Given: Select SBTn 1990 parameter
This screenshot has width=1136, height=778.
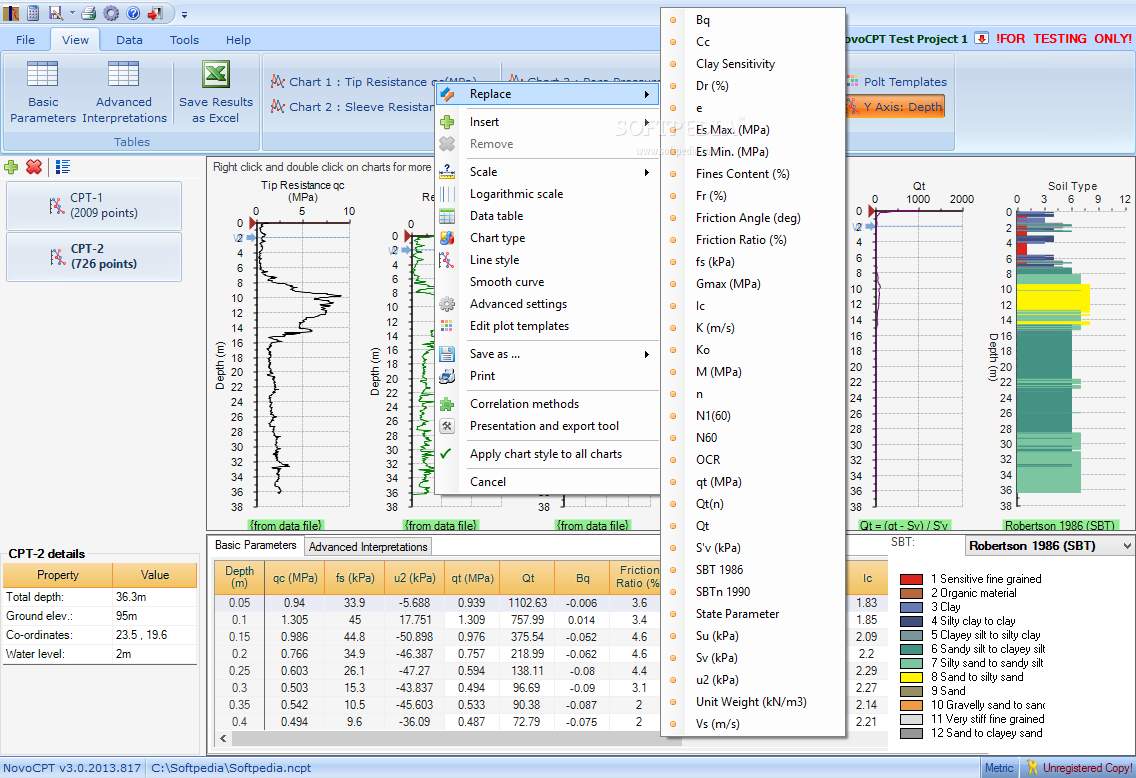Looking at the screenshot, I should (753, 592).
